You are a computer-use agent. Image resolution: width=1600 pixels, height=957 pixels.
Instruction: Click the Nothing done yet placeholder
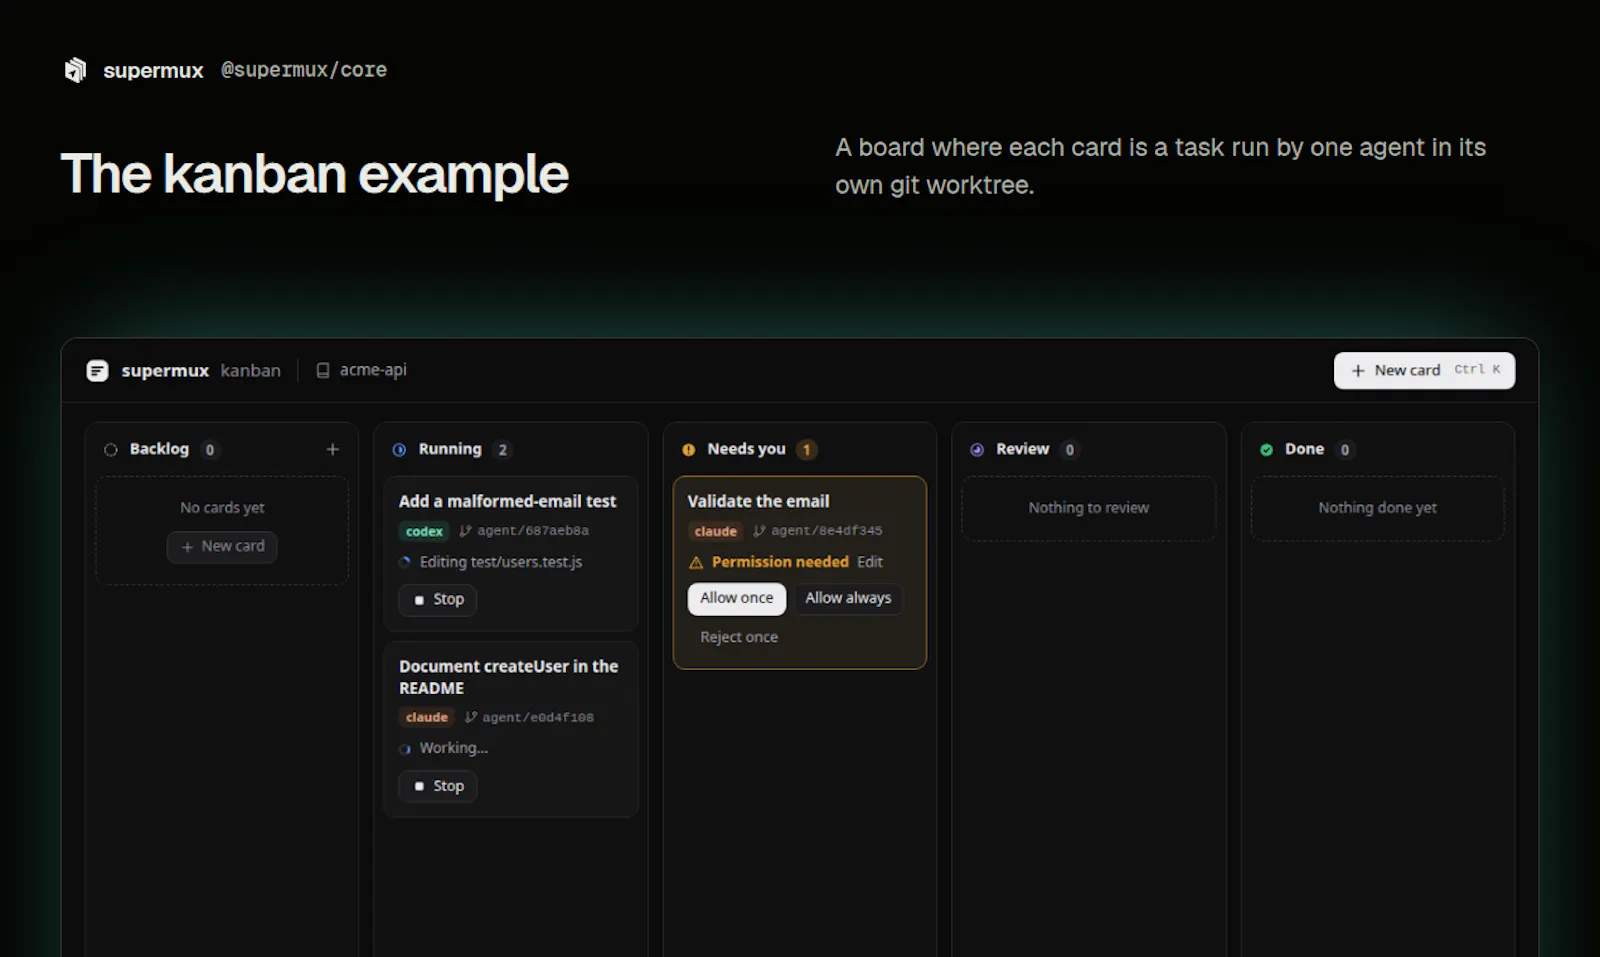[x=1377, y=508]
